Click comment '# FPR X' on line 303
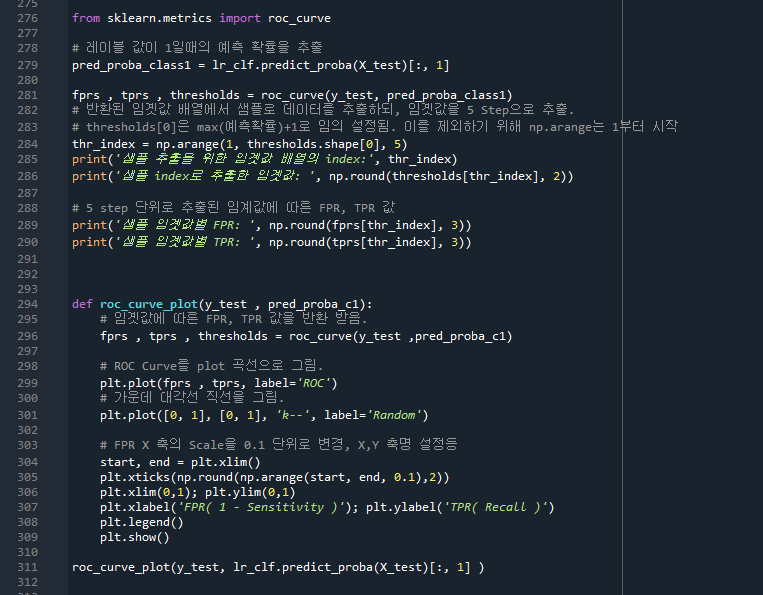The width and height of the screenshot is (763, 595). click(x=125, y=445)
